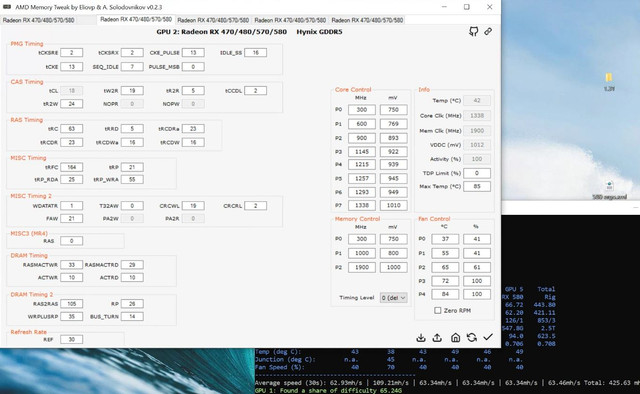Click the FAW field showing 21

(x=71, y=218)
